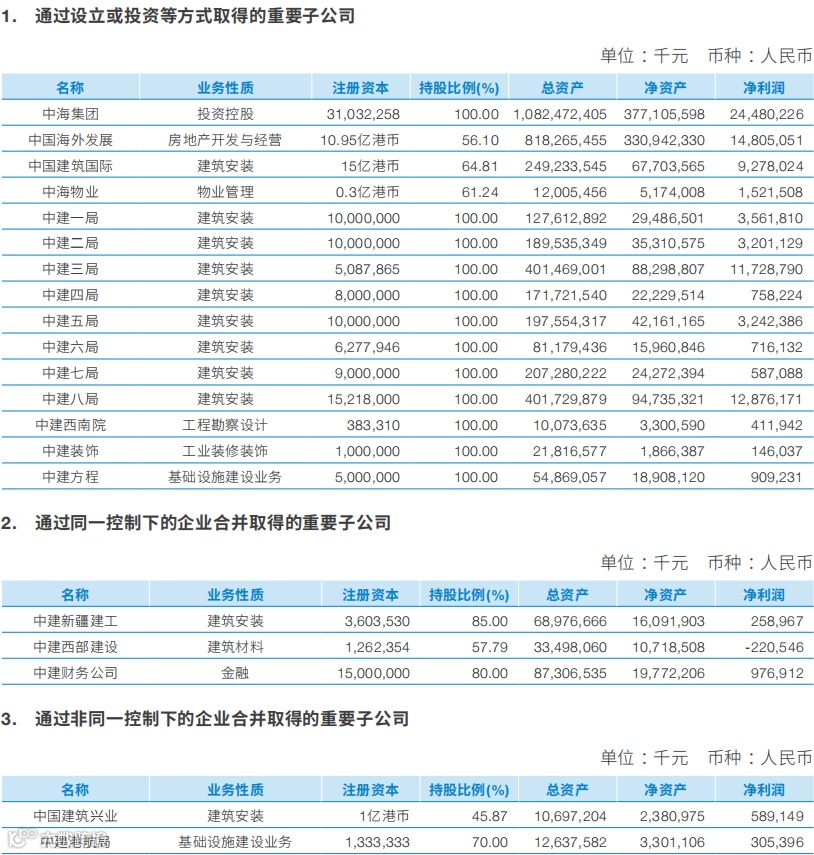Click the row name "中建二局"
814x855 pixels.
(x=71, y=243)
